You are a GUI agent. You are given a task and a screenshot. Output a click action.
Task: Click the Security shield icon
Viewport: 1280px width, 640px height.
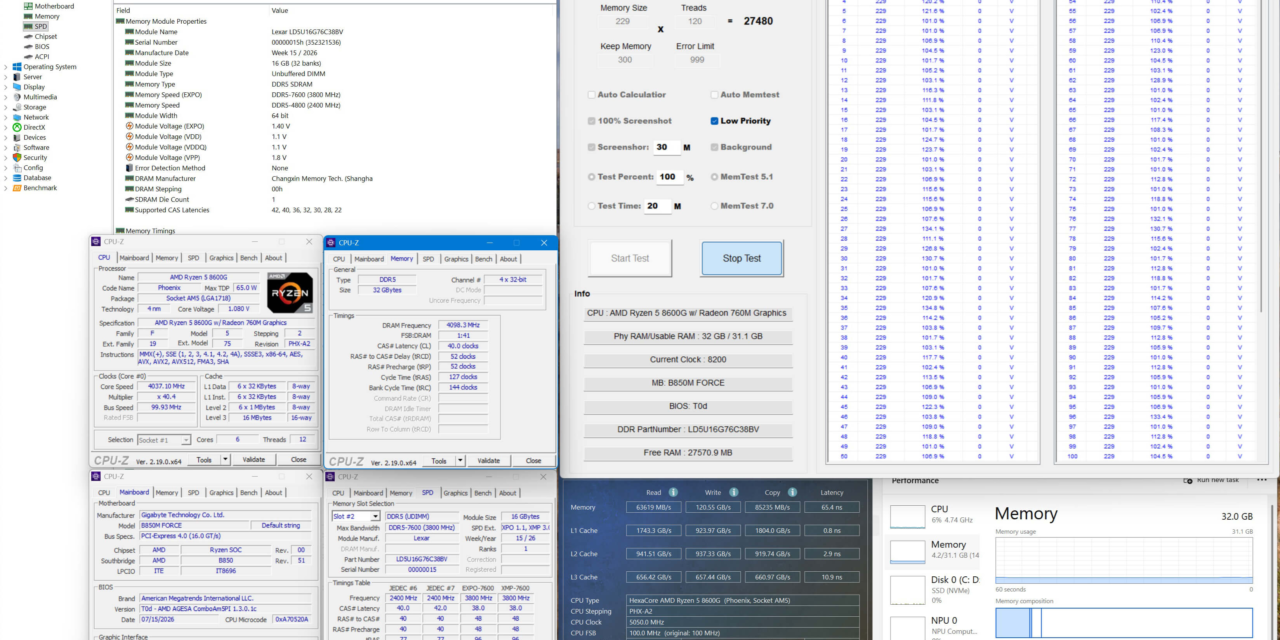pyautogui.click(x=17, y=157)
